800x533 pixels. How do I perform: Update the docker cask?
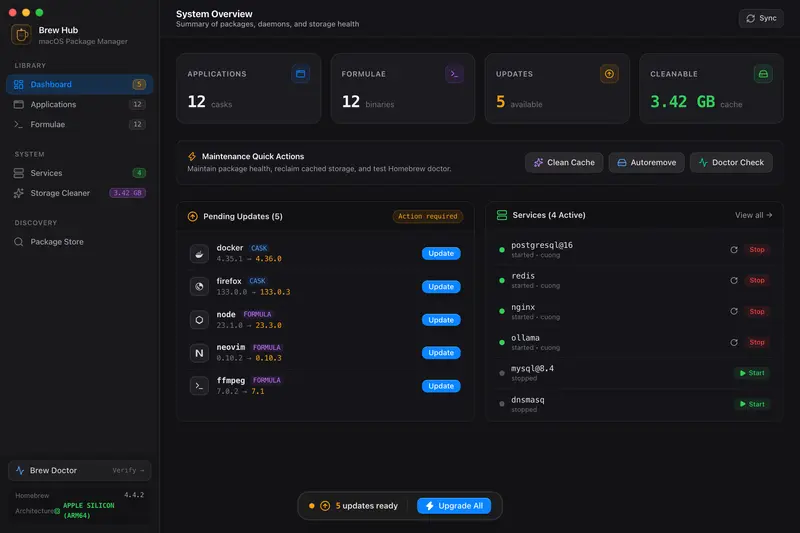click(x=441, y=253)
